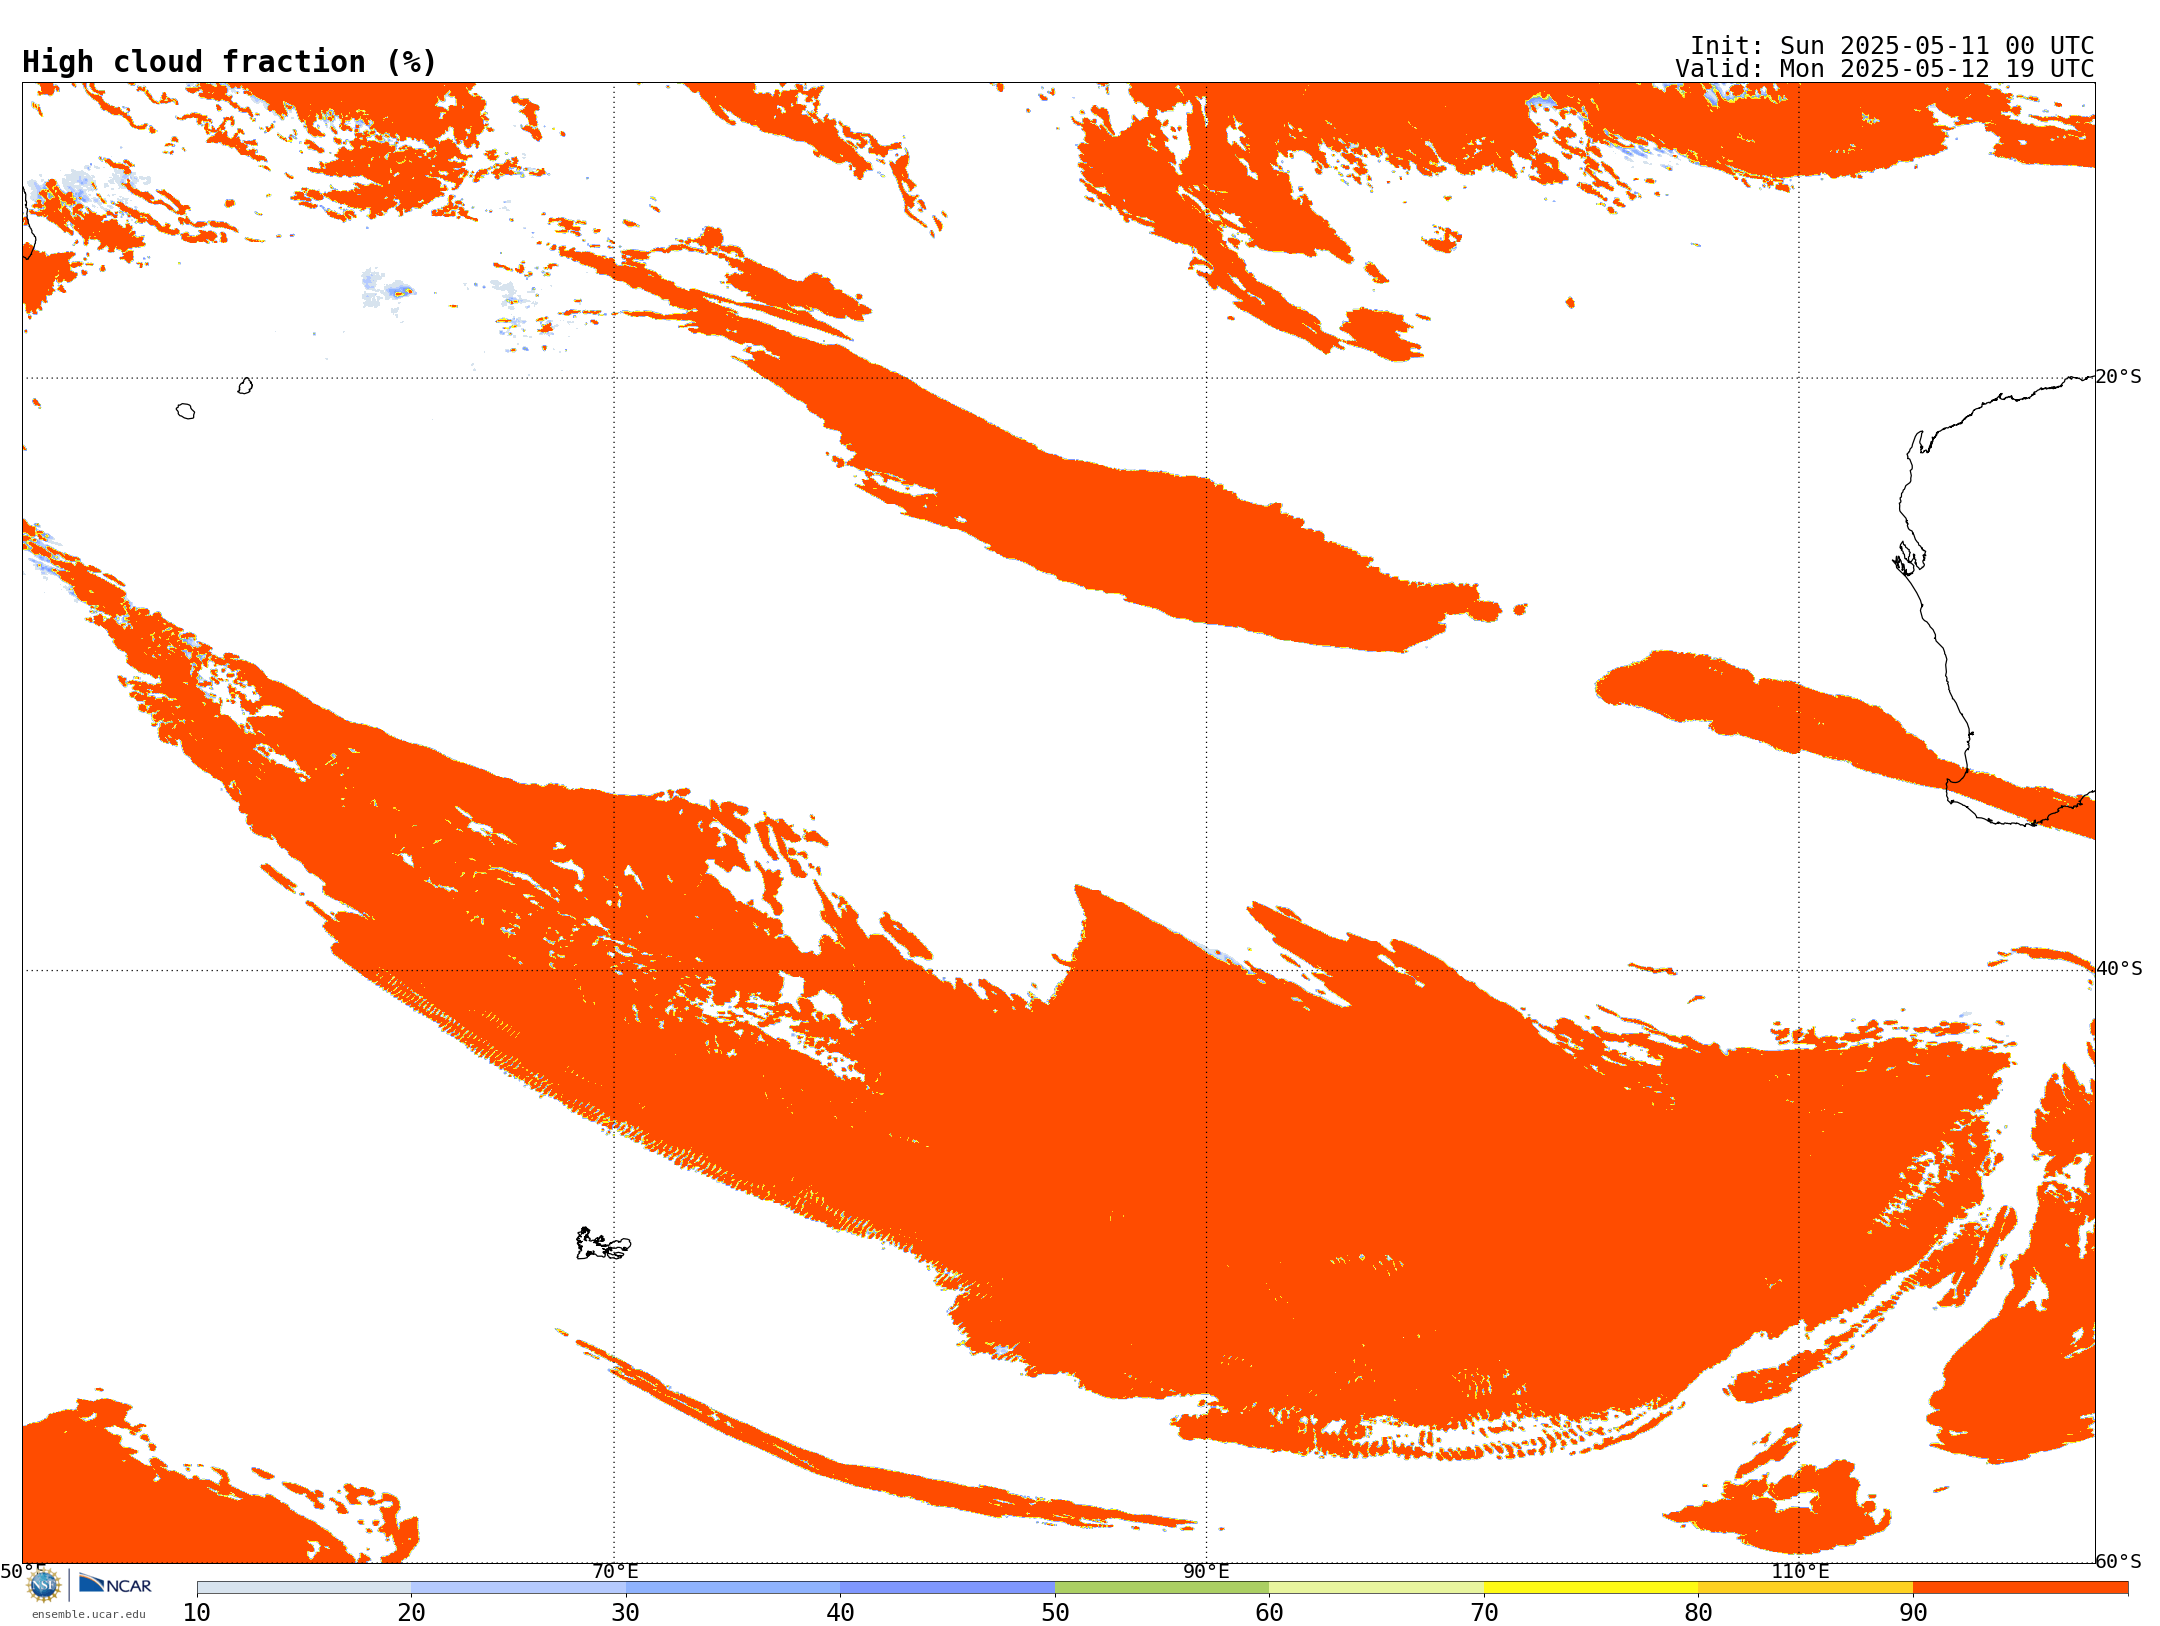Click the colorbar tick label 90
The height and width of the screenshot is (1626, 2160).
click(x=1913, y=1613)
